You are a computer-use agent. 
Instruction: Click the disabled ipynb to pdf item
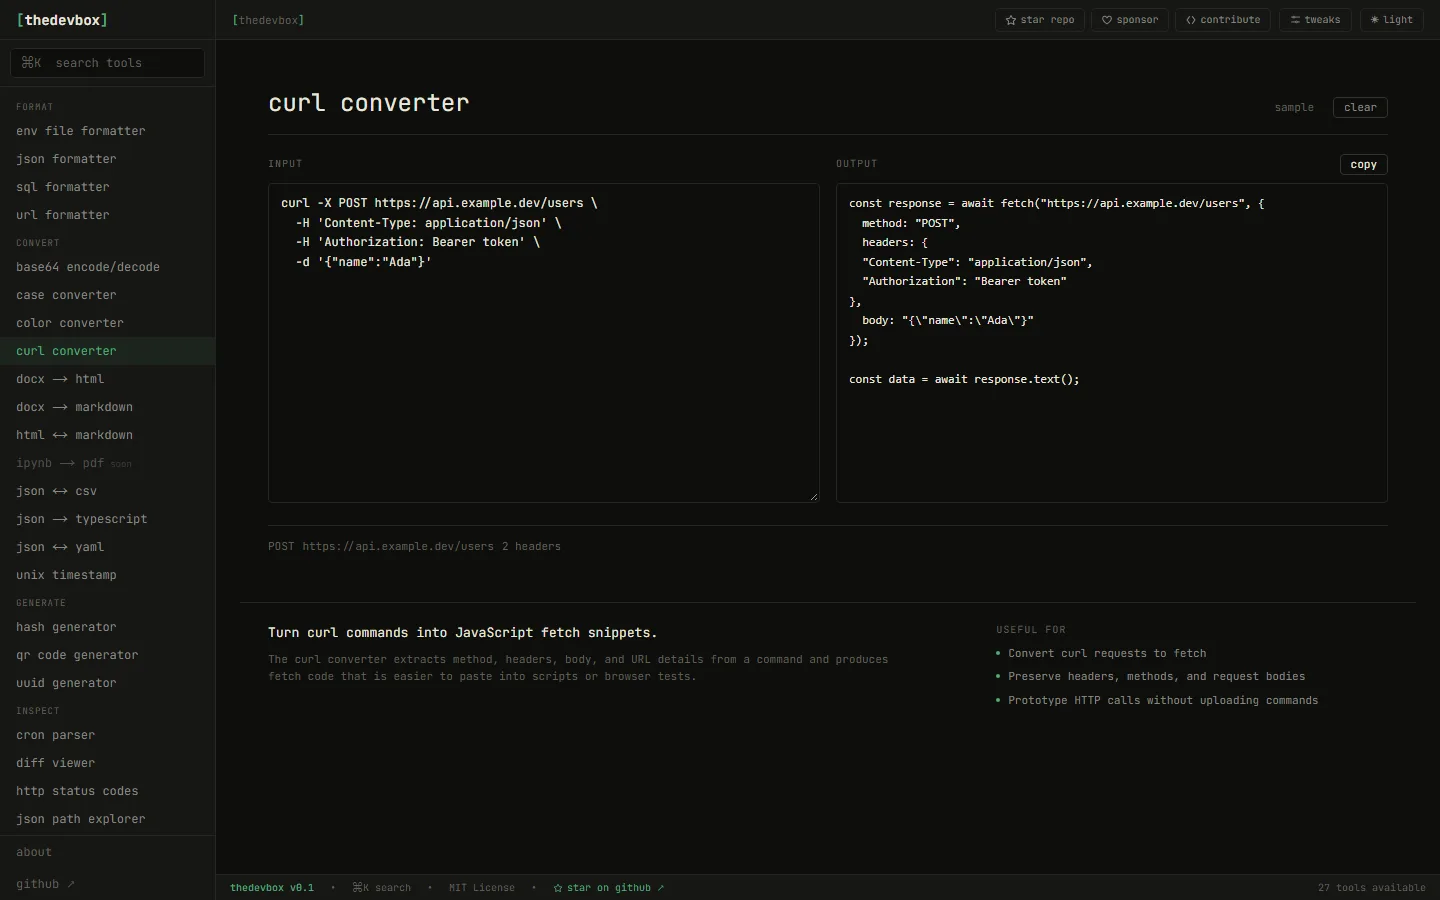click(107, 463)
